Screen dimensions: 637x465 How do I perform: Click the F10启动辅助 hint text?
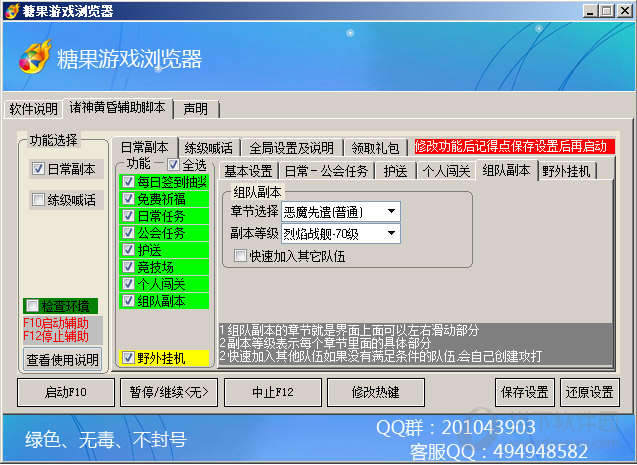(x=56, y=323)
